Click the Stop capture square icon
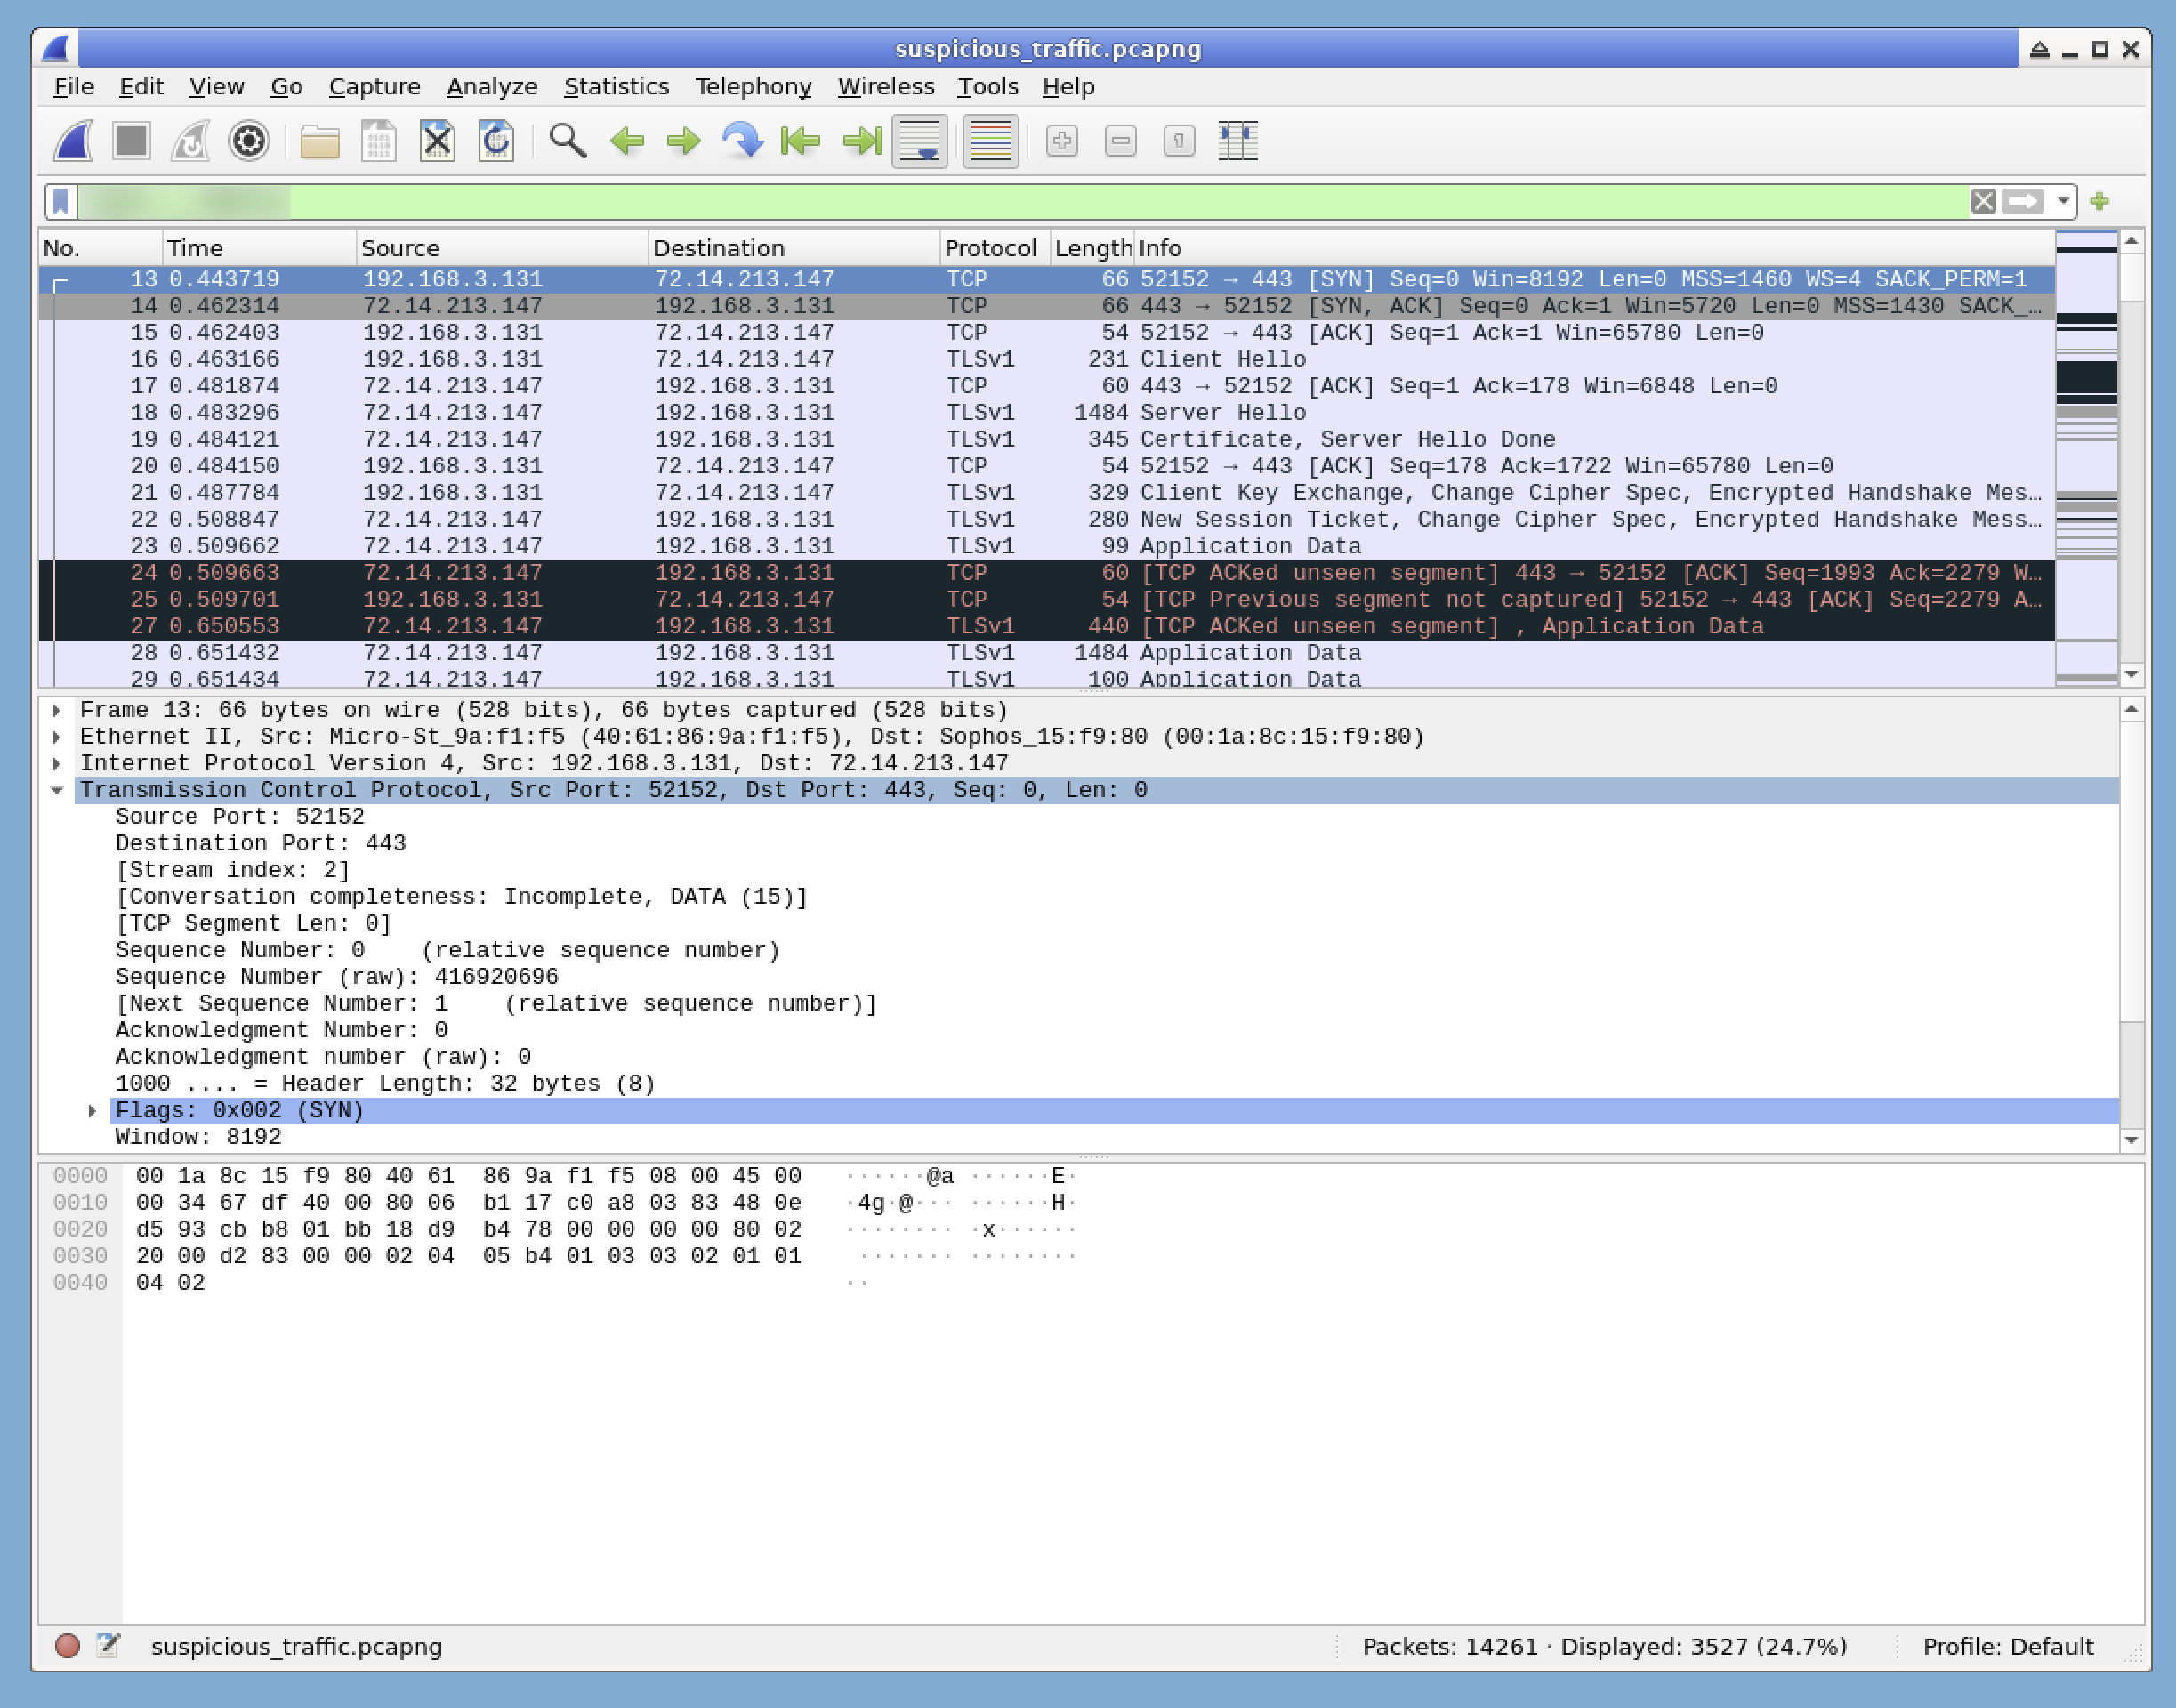This screenshot has height=1708, width=2176. click(x=131, y=141)
